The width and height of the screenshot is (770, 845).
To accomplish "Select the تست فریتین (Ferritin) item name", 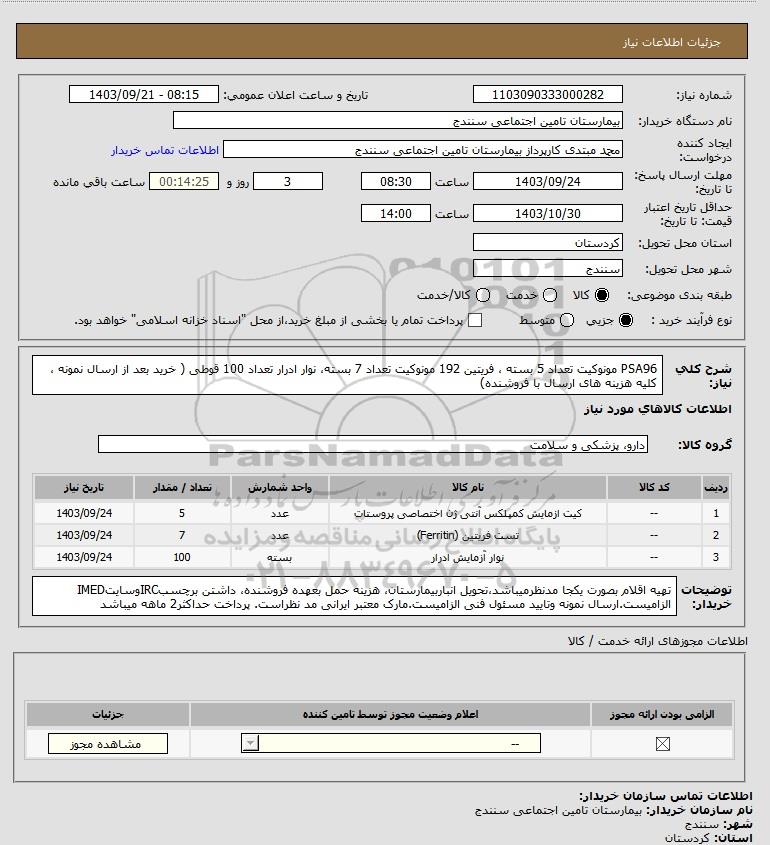I will 468,535.
